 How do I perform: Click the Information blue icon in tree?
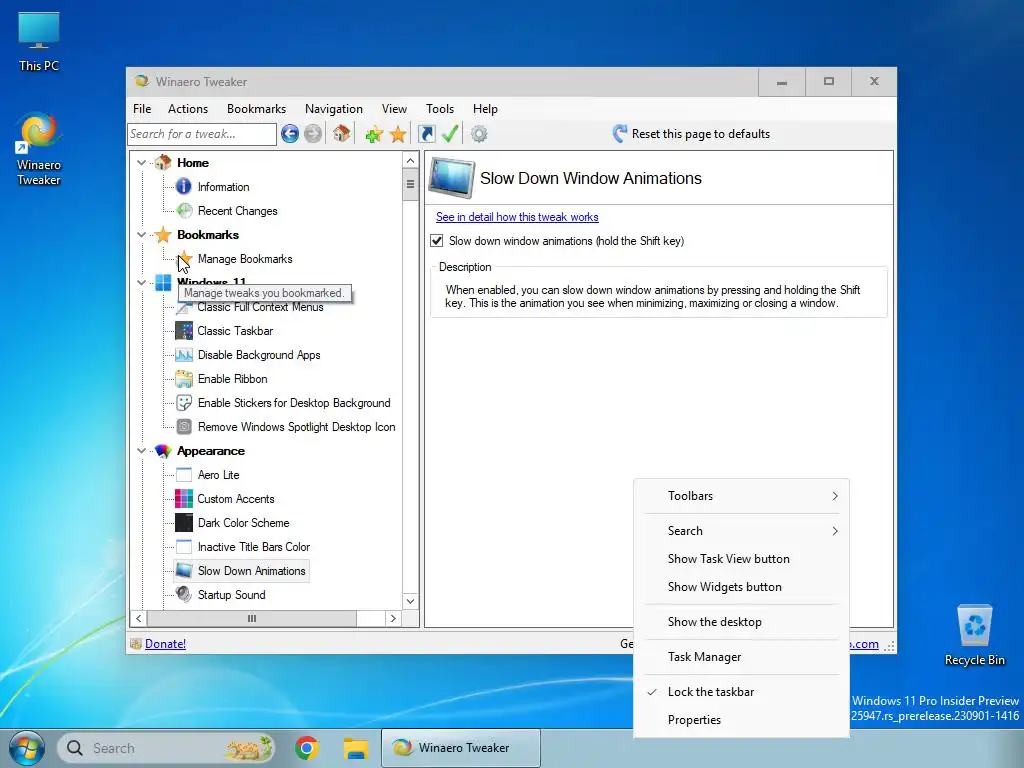tap(184, 187)
